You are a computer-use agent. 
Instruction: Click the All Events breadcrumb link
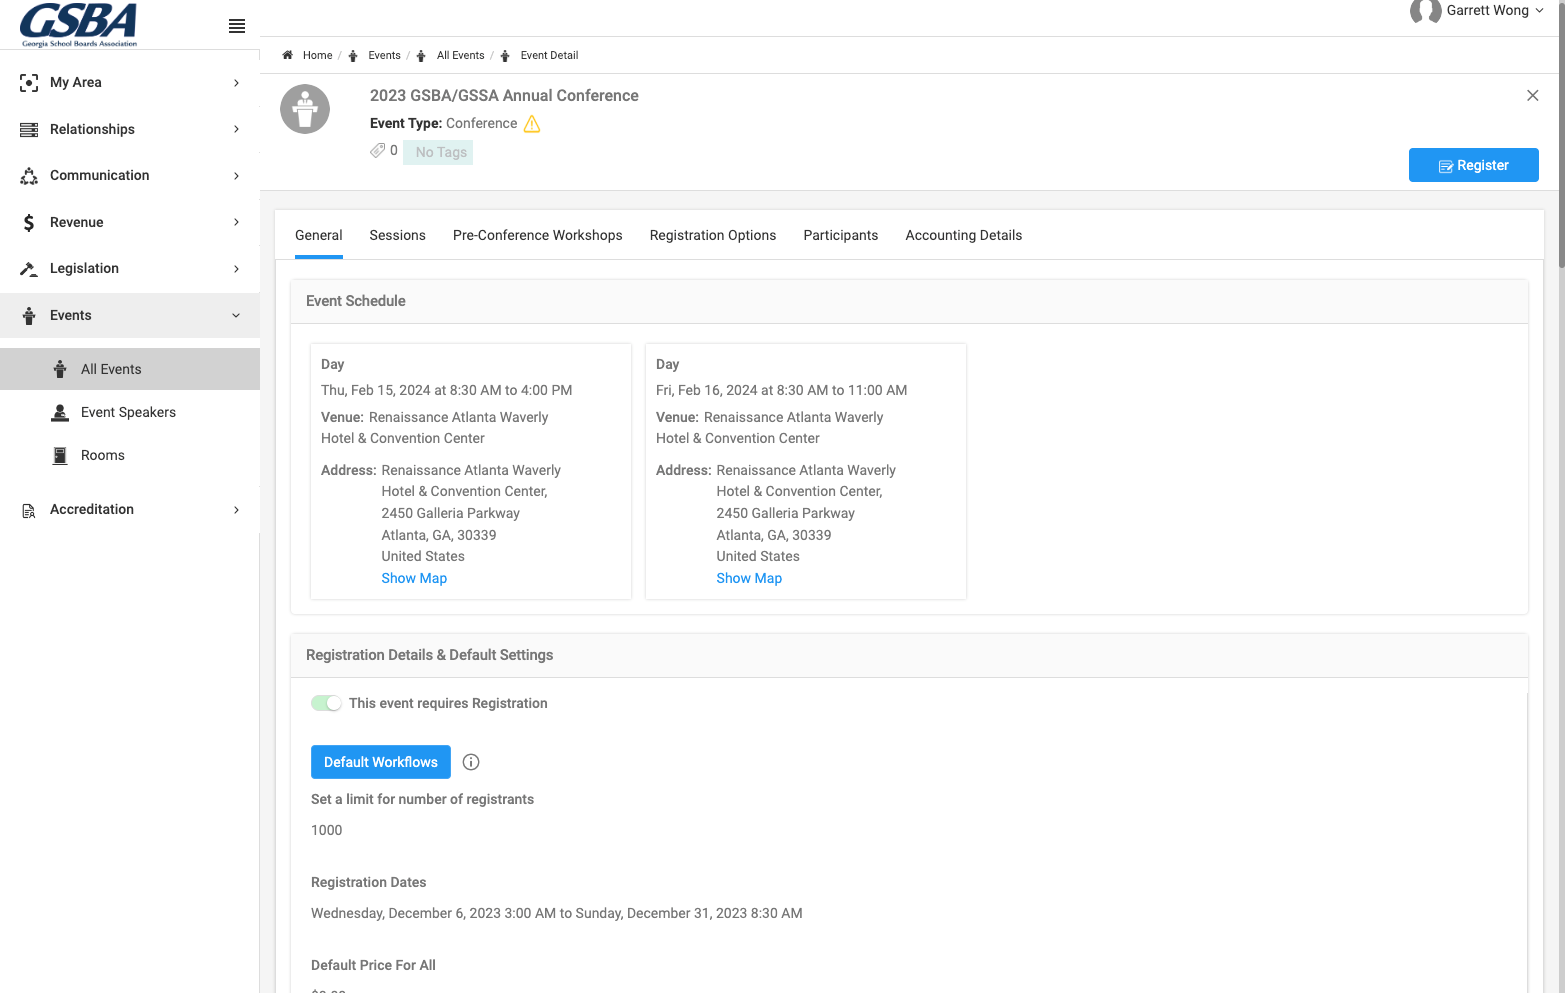pyautogui.click(x=460, y=55)
